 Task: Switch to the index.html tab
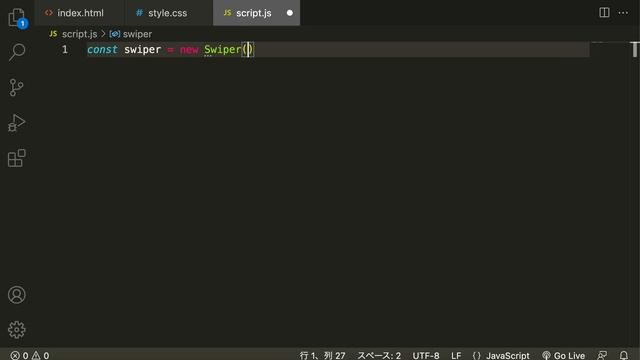pyautogui.click(x=80, y=13)
